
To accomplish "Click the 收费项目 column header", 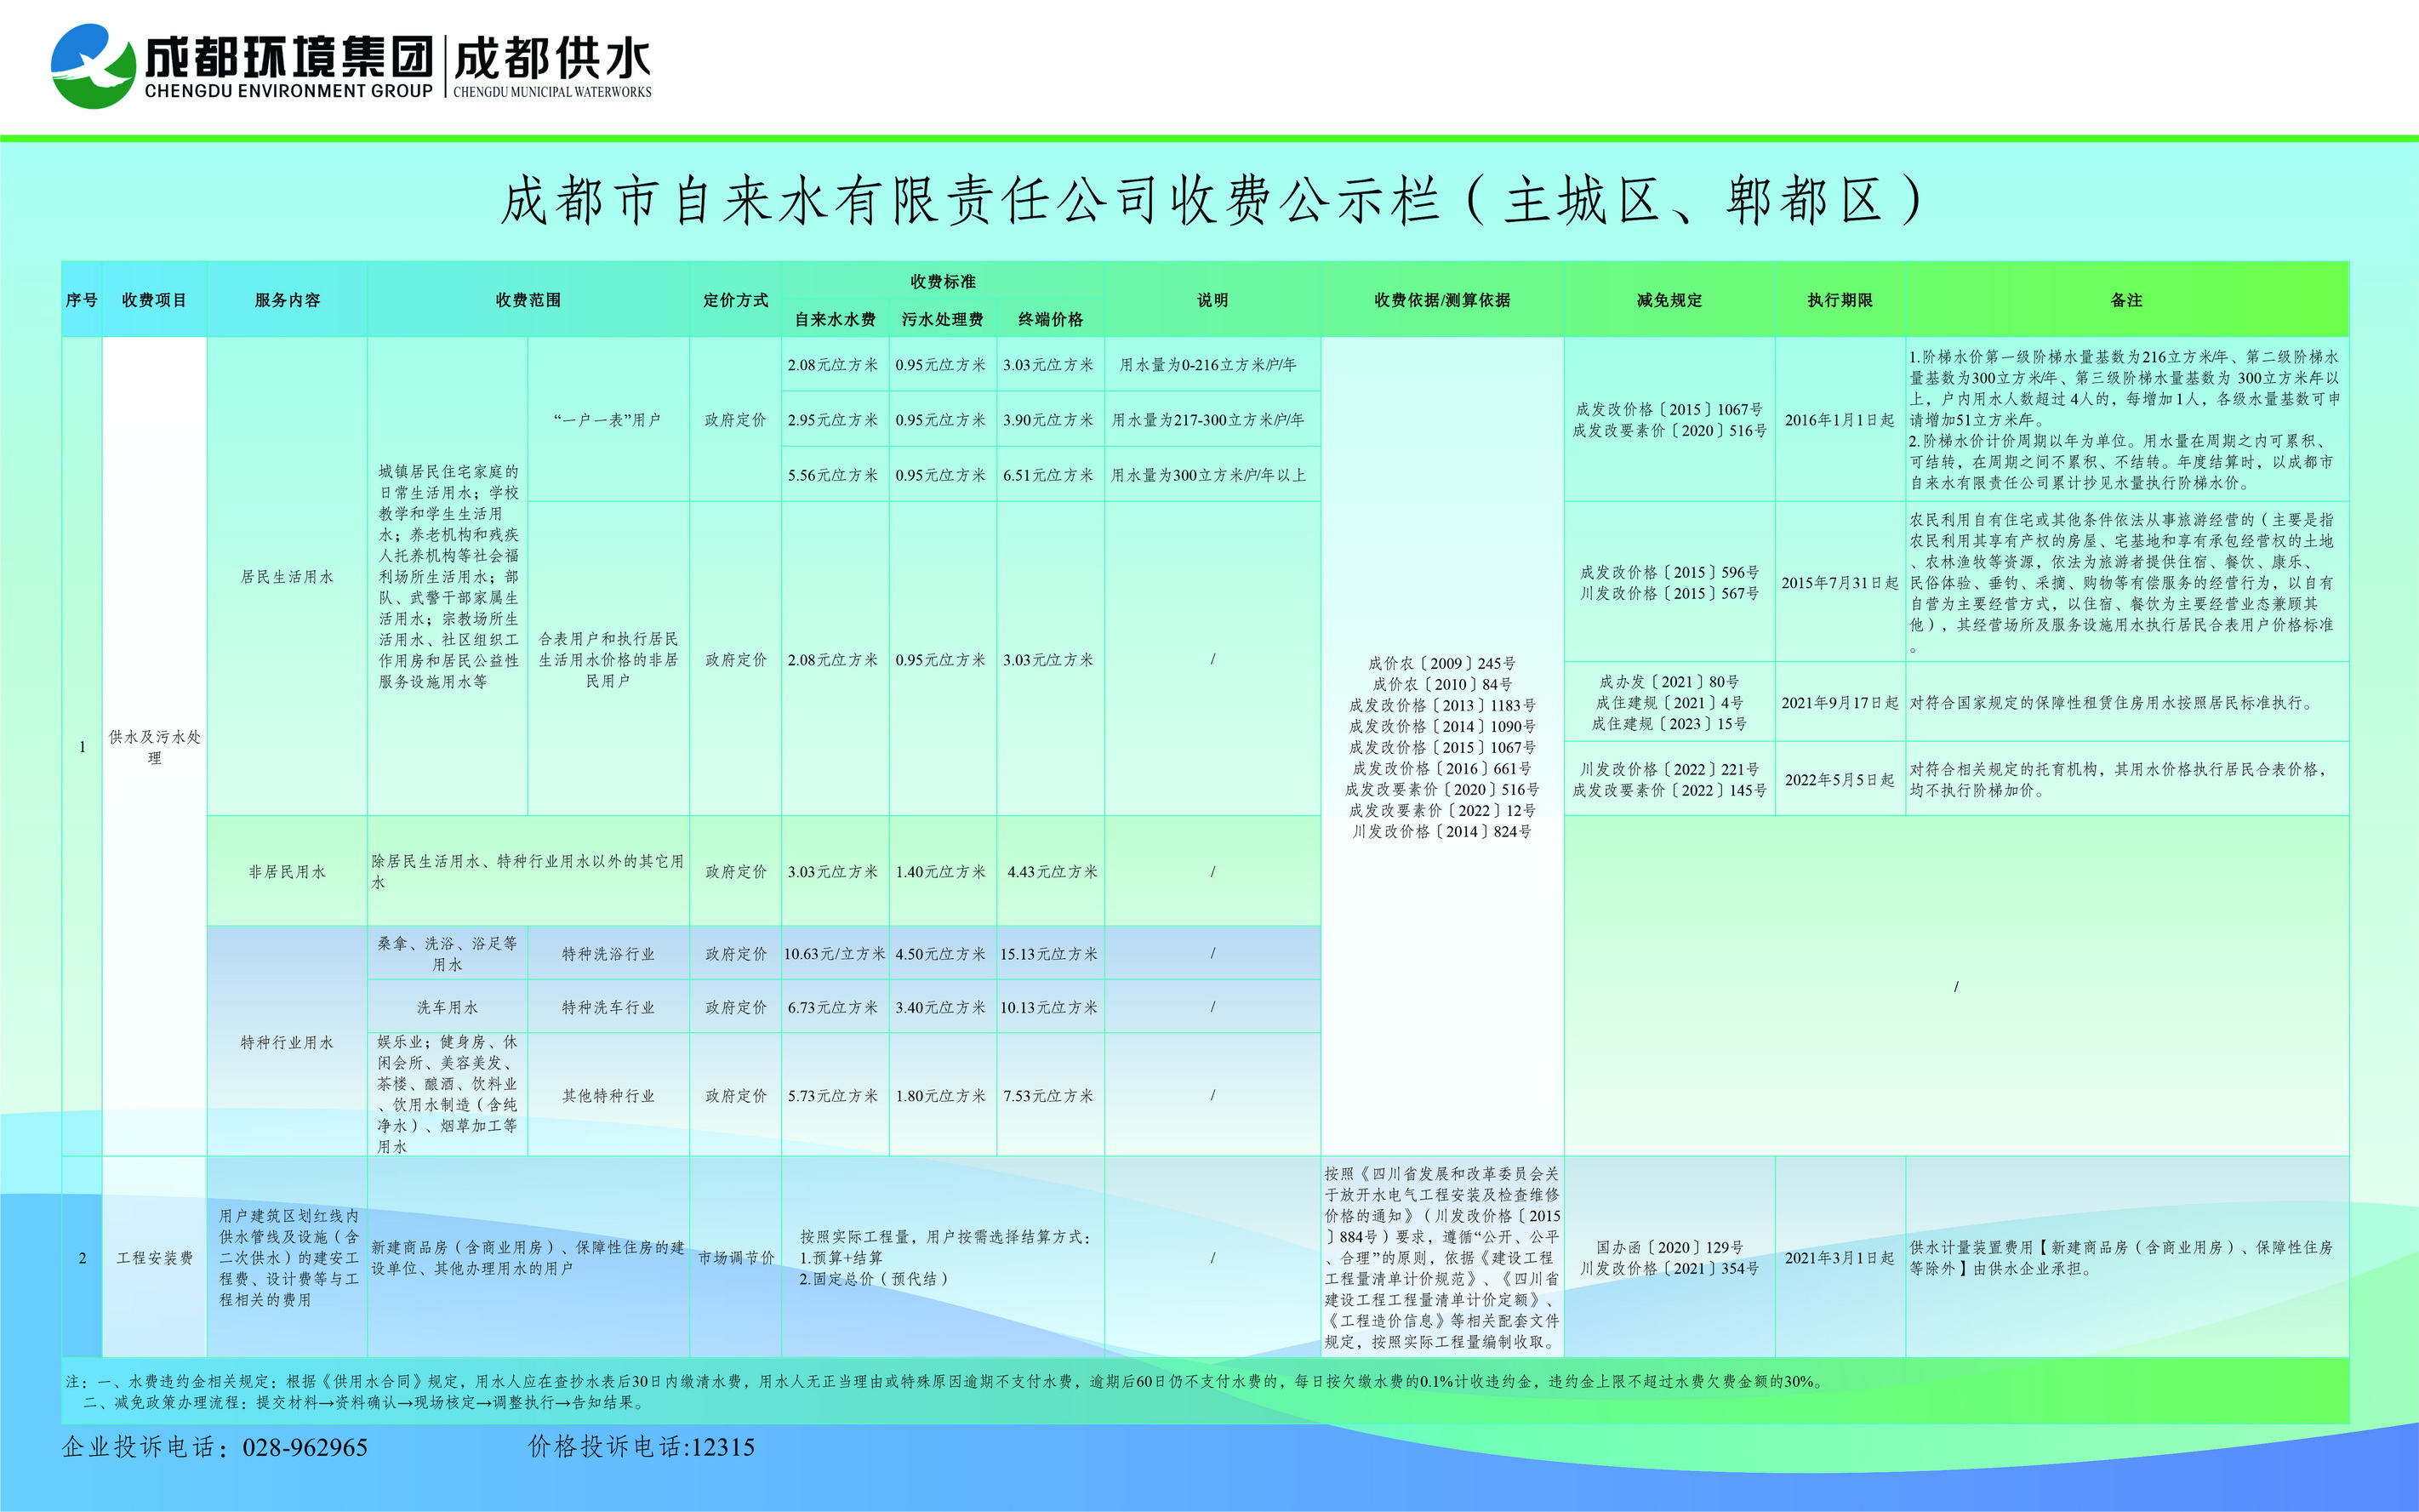I will pyautogui.click(x=154, y=300).
